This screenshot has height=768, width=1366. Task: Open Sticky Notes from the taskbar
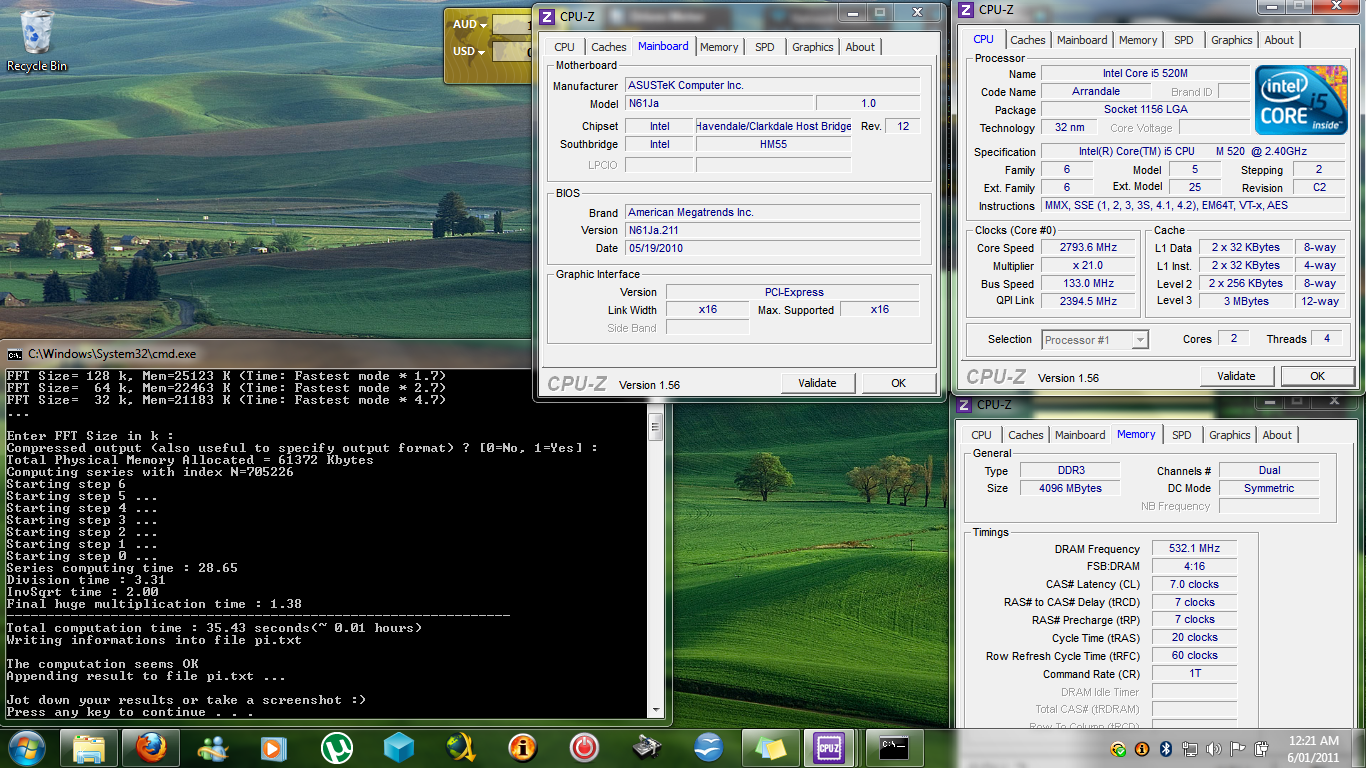(x=770, y=748)
